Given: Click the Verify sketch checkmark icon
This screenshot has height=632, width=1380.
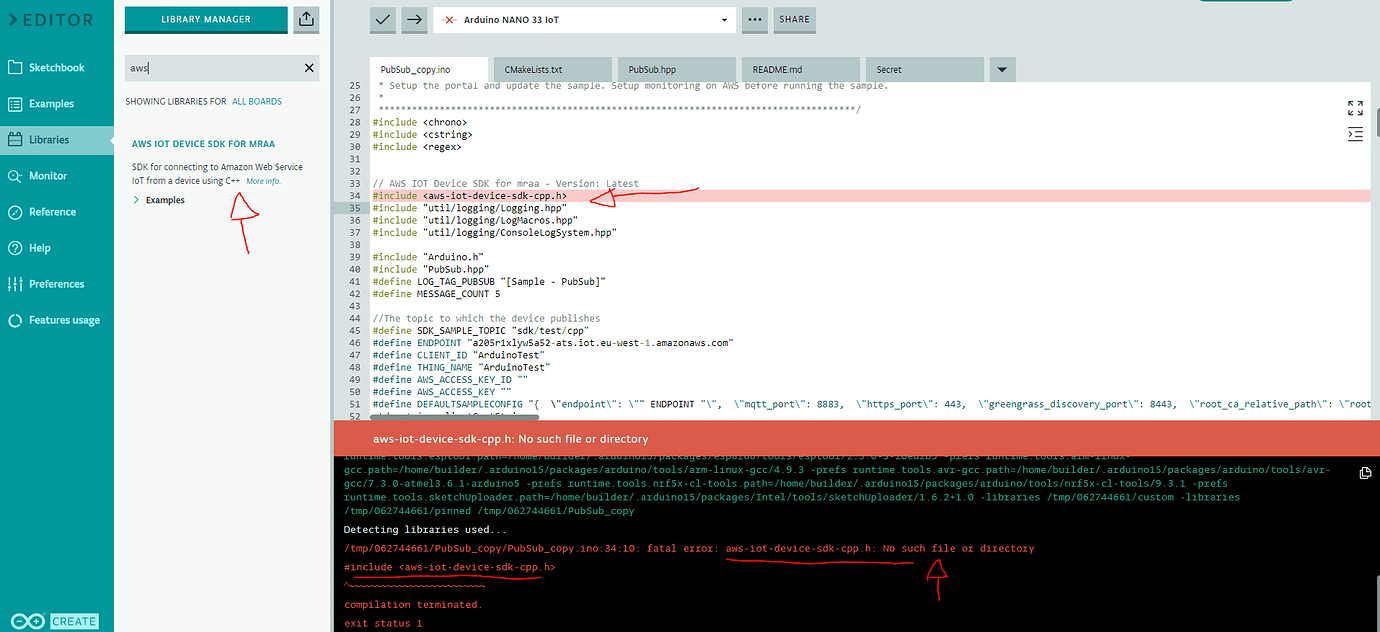Looking at the screenshot, I should pos(382,20).
